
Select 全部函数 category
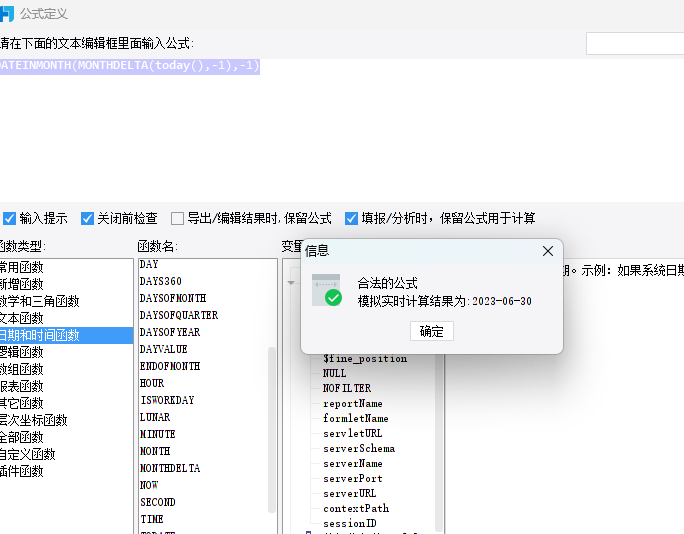click(66, 437)
